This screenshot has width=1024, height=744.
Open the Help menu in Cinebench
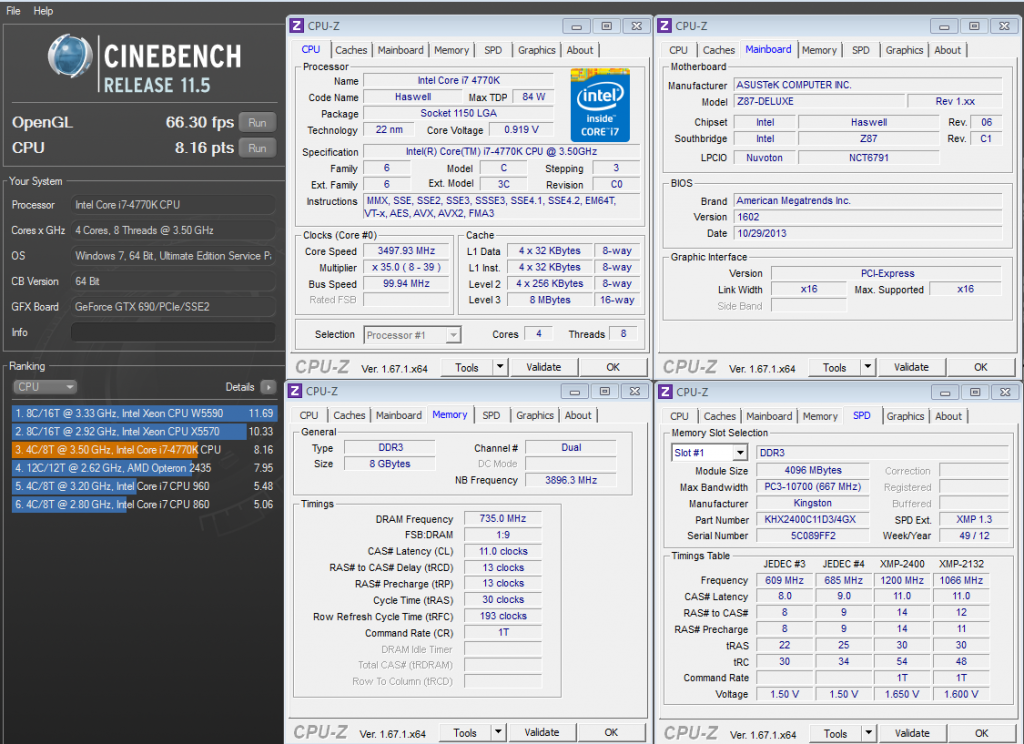tap(43, 11)
